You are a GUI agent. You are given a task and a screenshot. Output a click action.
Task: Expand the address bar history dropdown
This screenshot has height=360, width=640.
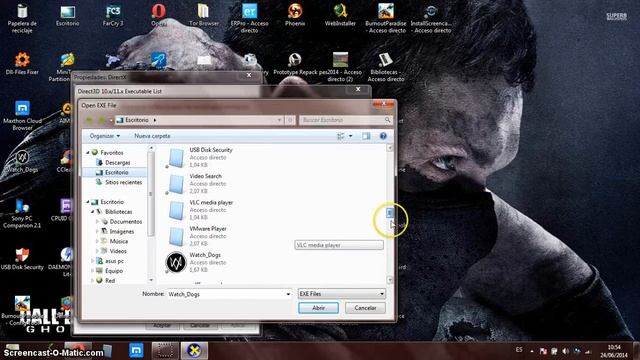[279, 120]
